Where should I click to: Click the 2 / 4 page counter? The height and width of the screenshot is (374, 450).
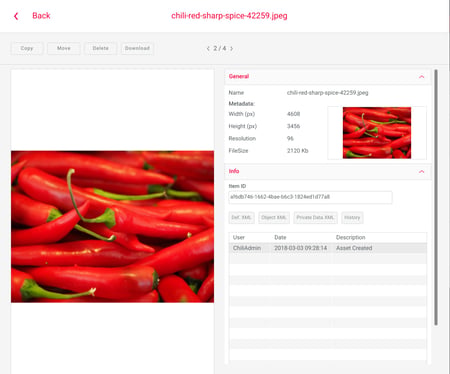(220, 48)
